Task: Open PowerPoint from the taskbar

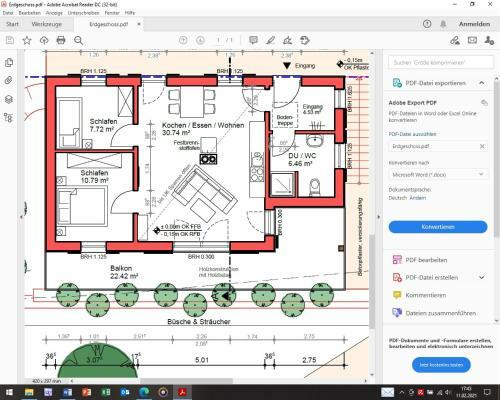Action: [x=87, y=392]
